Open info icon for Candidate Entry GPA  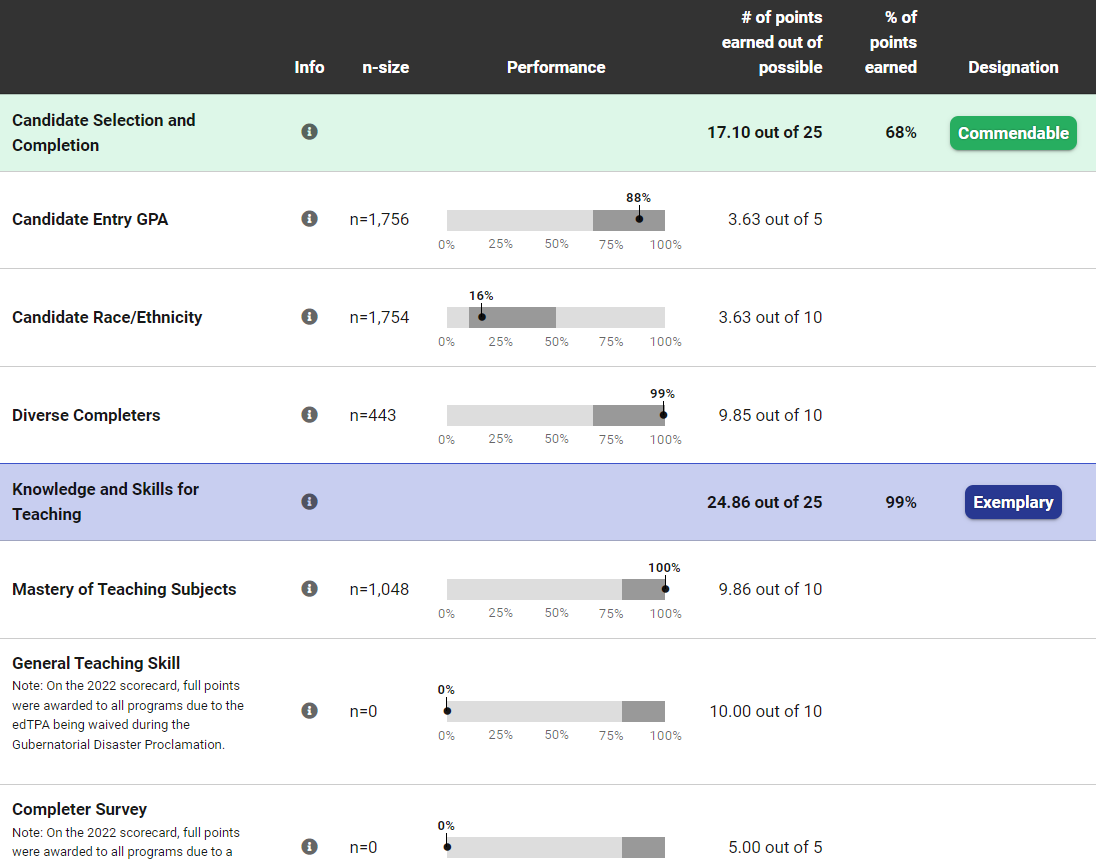pyautogui.click(x=309, y=219)
